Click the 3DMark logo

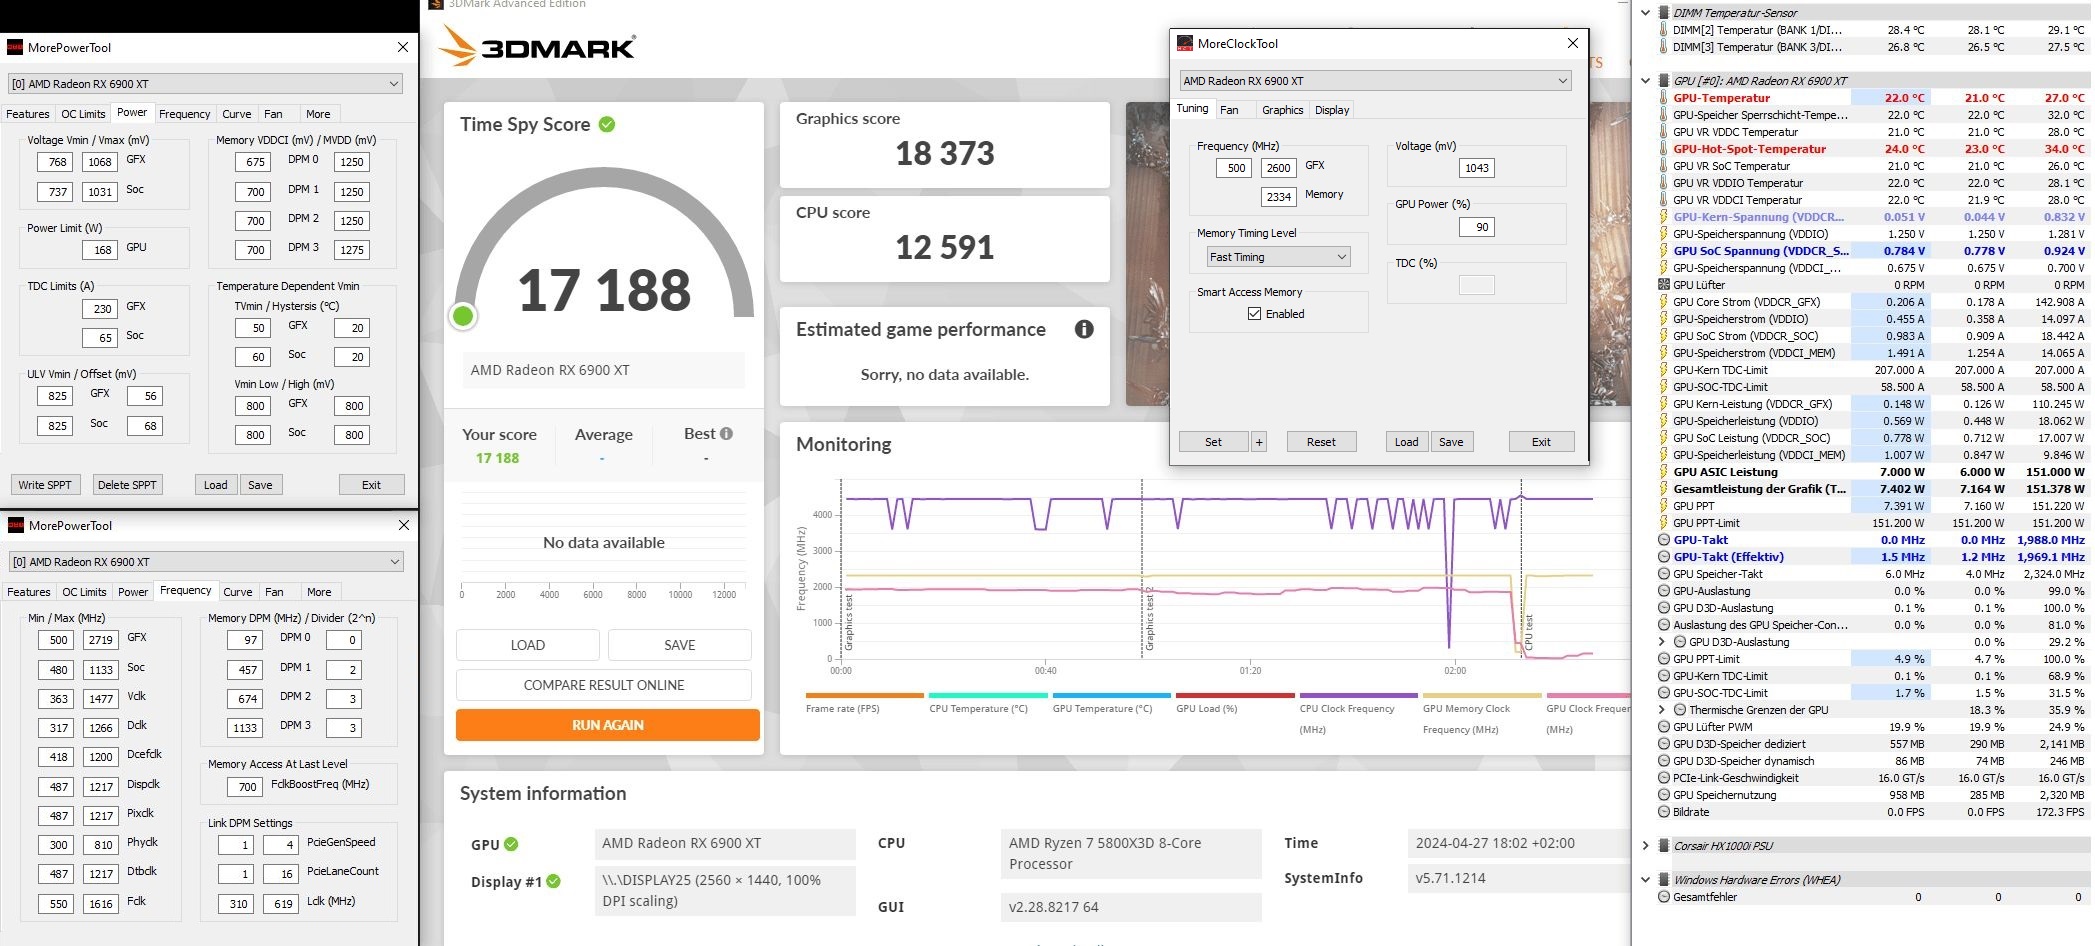tap(538, 46)
